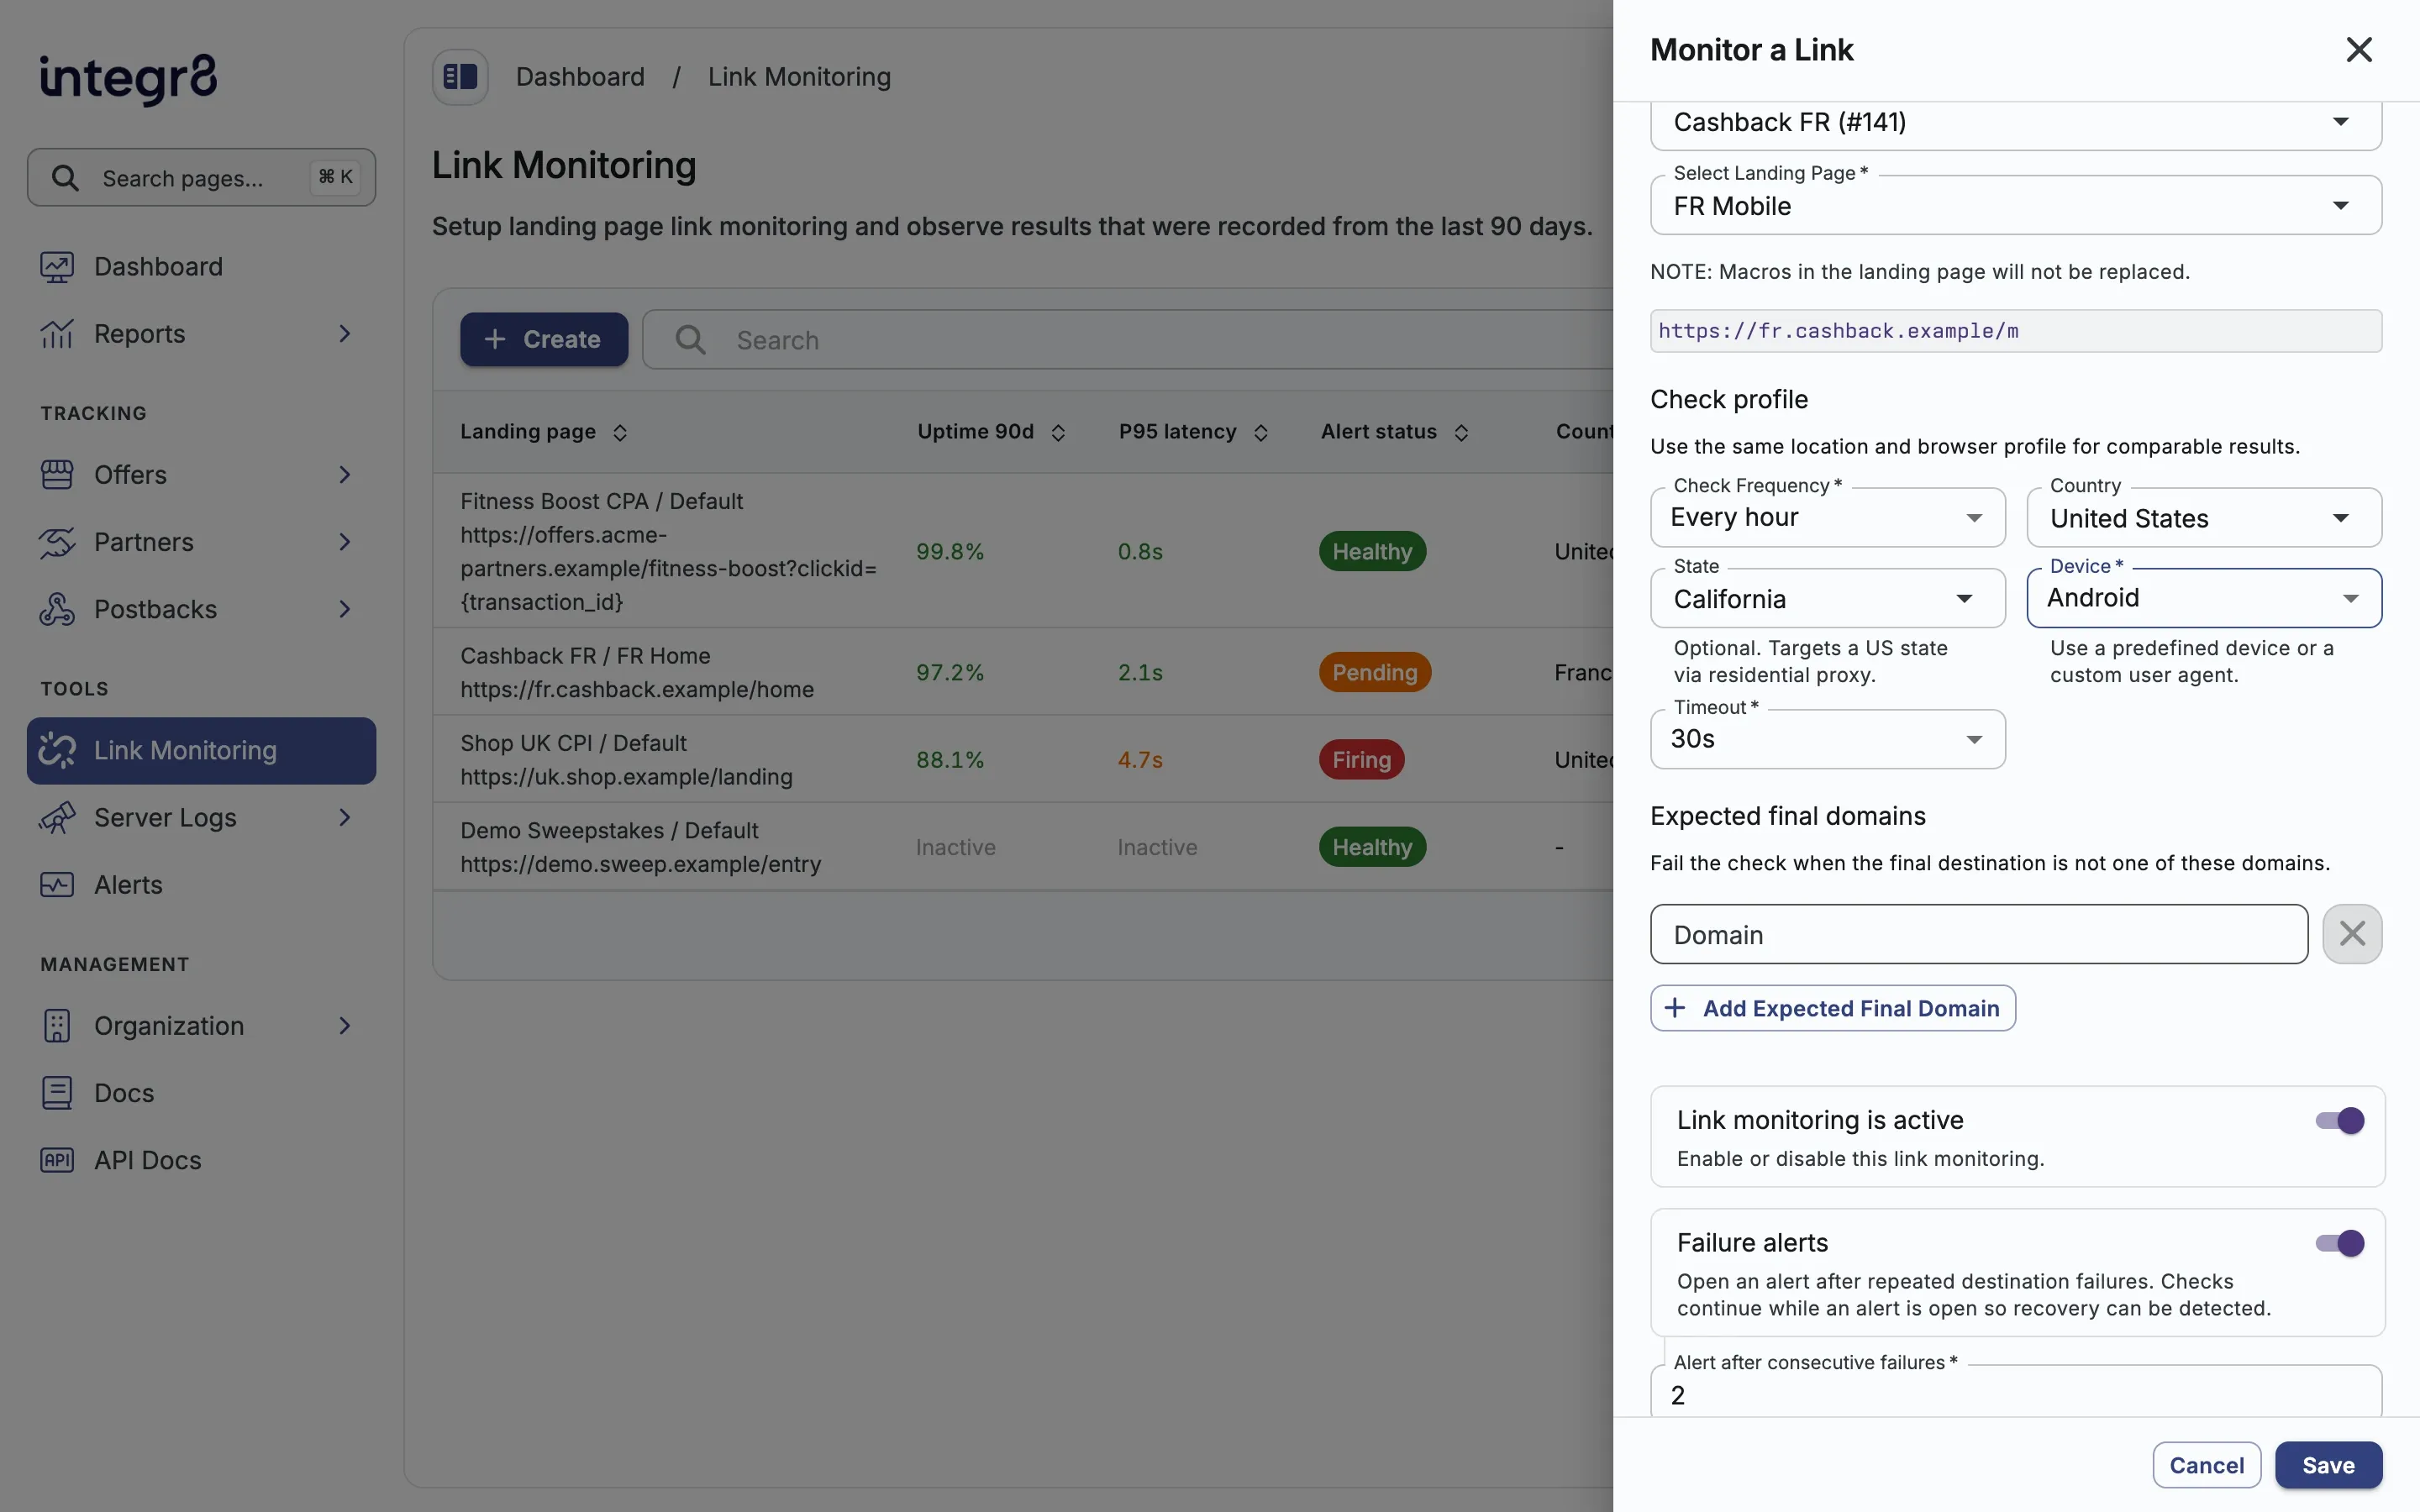Open the Device dropdown showing Android
The width and height of the screenshot is (2420, 1512).
point(2204,598)
